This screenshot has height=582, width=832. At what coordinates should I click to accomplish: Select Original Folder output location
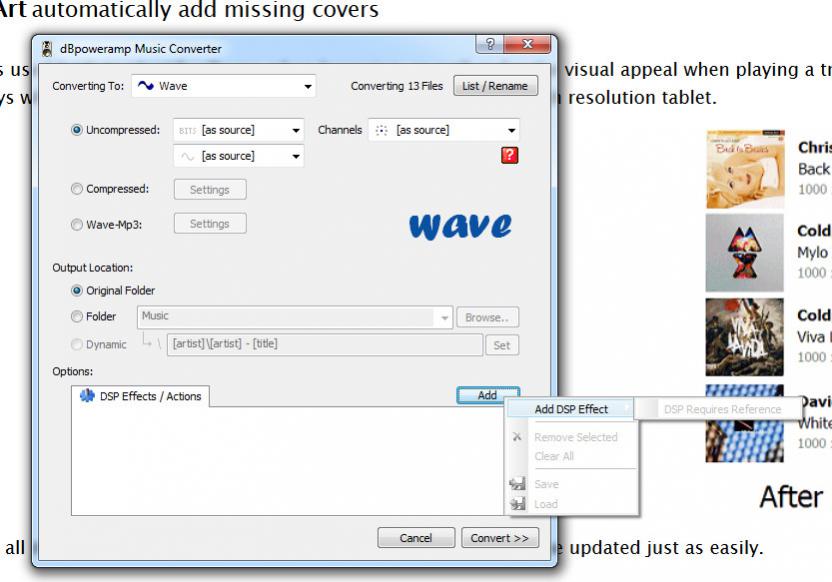point(77,290)
